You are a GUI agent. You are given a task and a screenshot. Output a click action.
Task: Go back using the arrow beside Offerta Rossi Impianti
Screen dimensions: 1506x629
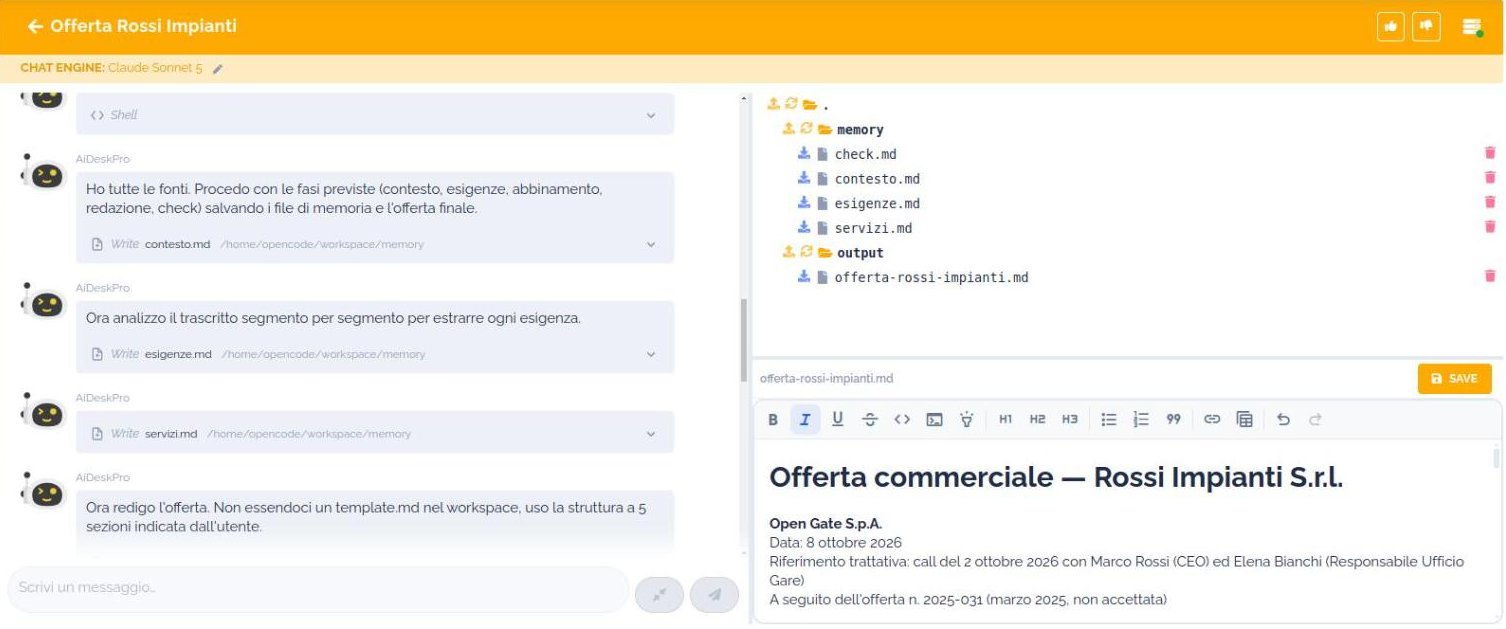click(x=35, y=26)
